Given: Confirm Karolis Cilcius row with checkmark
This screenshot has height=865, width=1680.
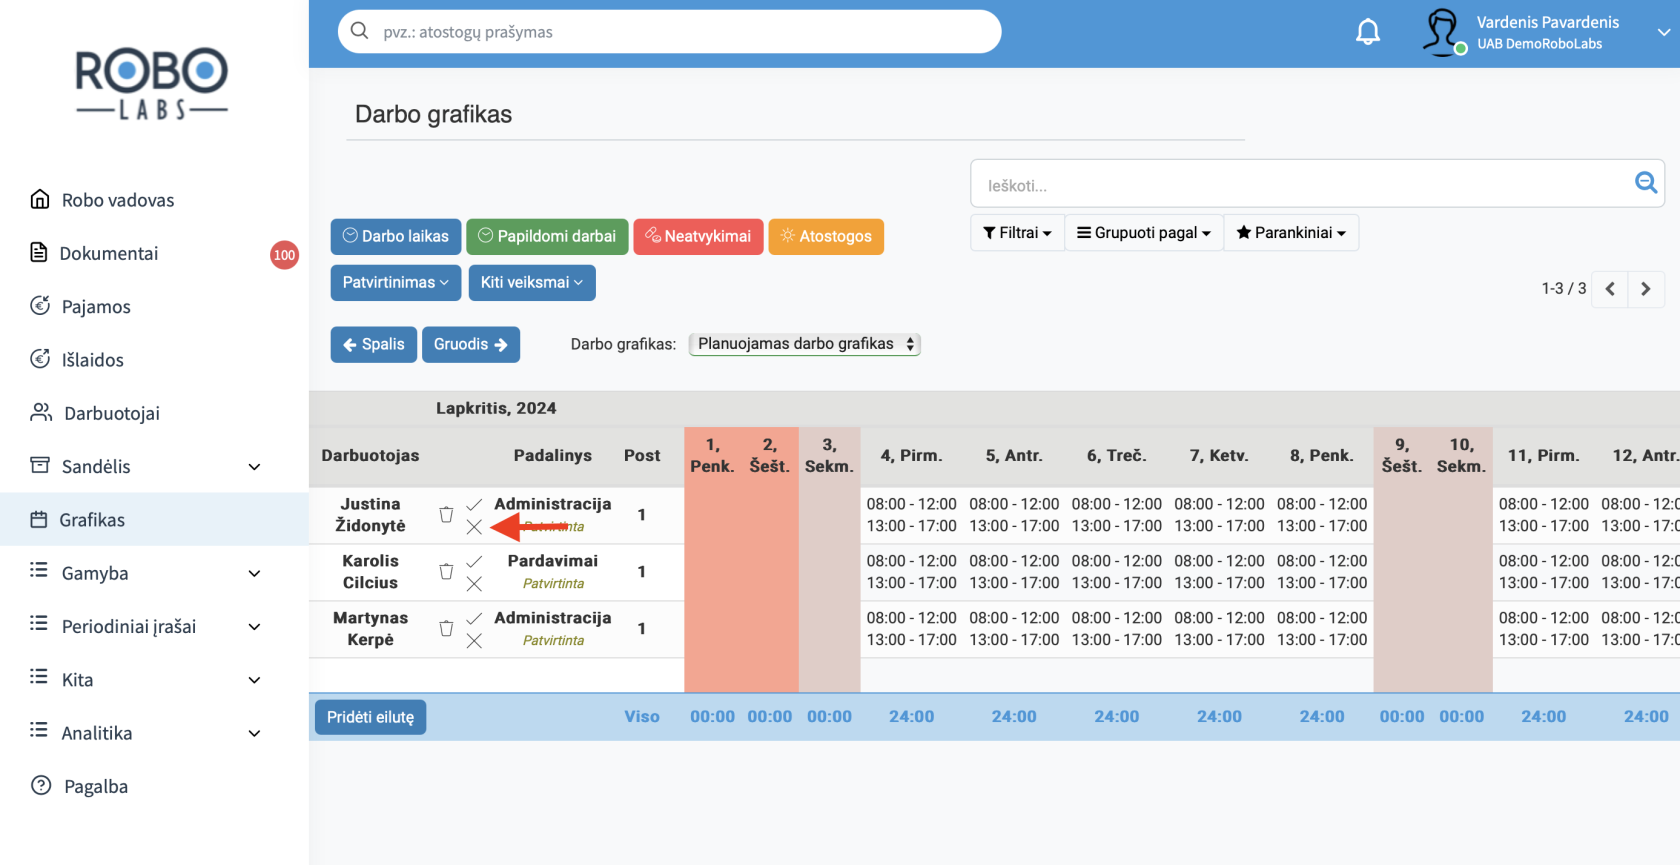Looking at the screenshot, I should (474, 561).
